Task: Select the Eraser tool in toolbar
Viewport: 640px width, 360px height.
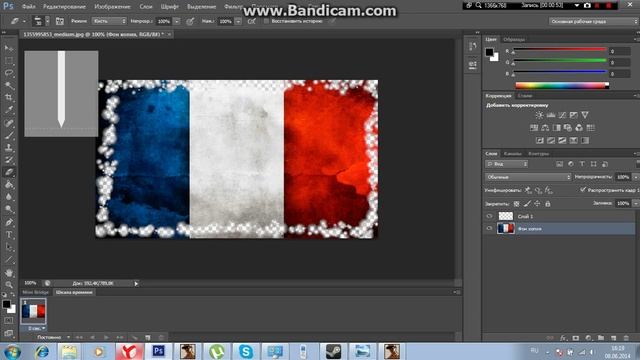Action: [x=9, y=172]
